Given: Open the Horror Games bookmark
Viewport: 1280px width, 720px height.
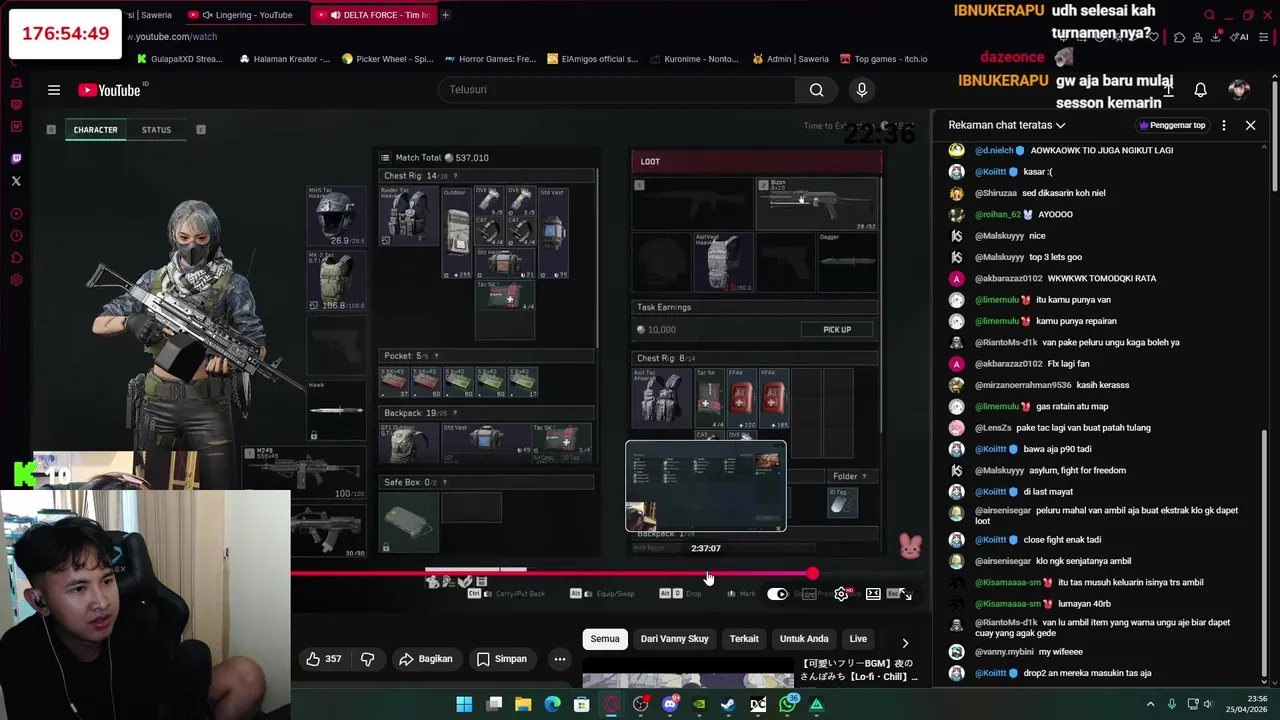Looking at the screenshot, I should 491,59.
